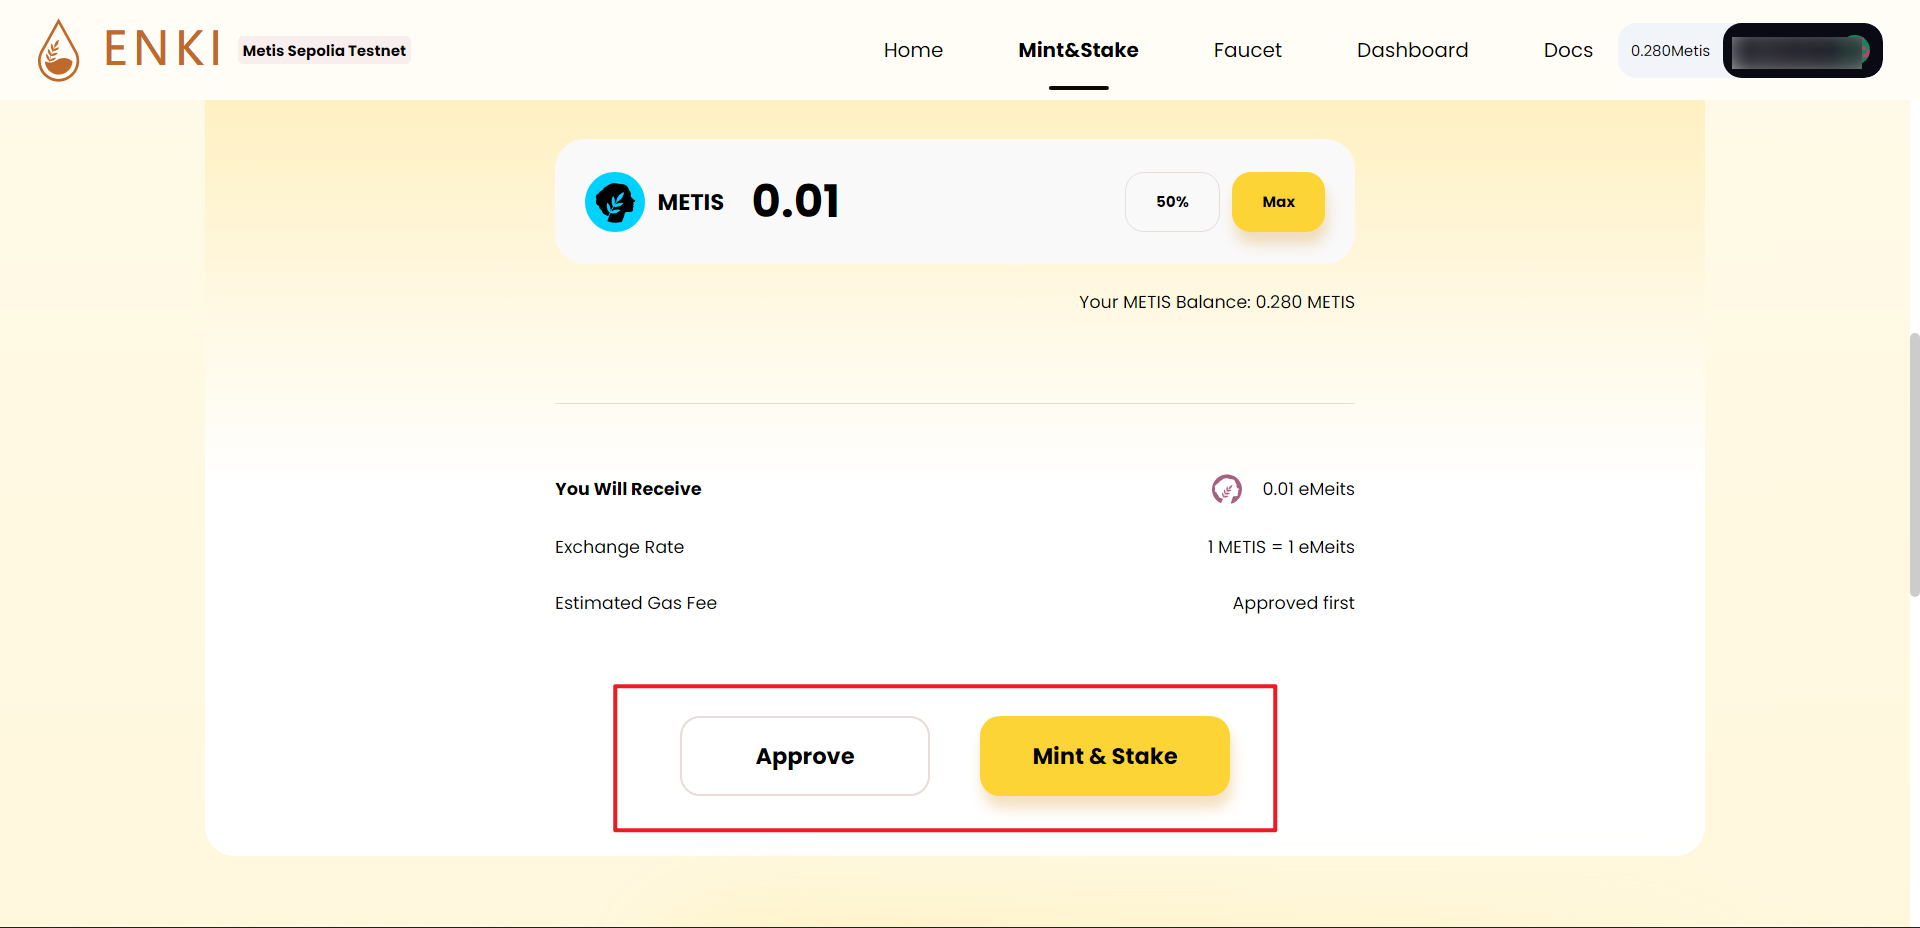Click the 1 METIS = 1 eMeits text
This screenshot has height=928, width=1920.
pyautogui.click(x=1280, y=547)
